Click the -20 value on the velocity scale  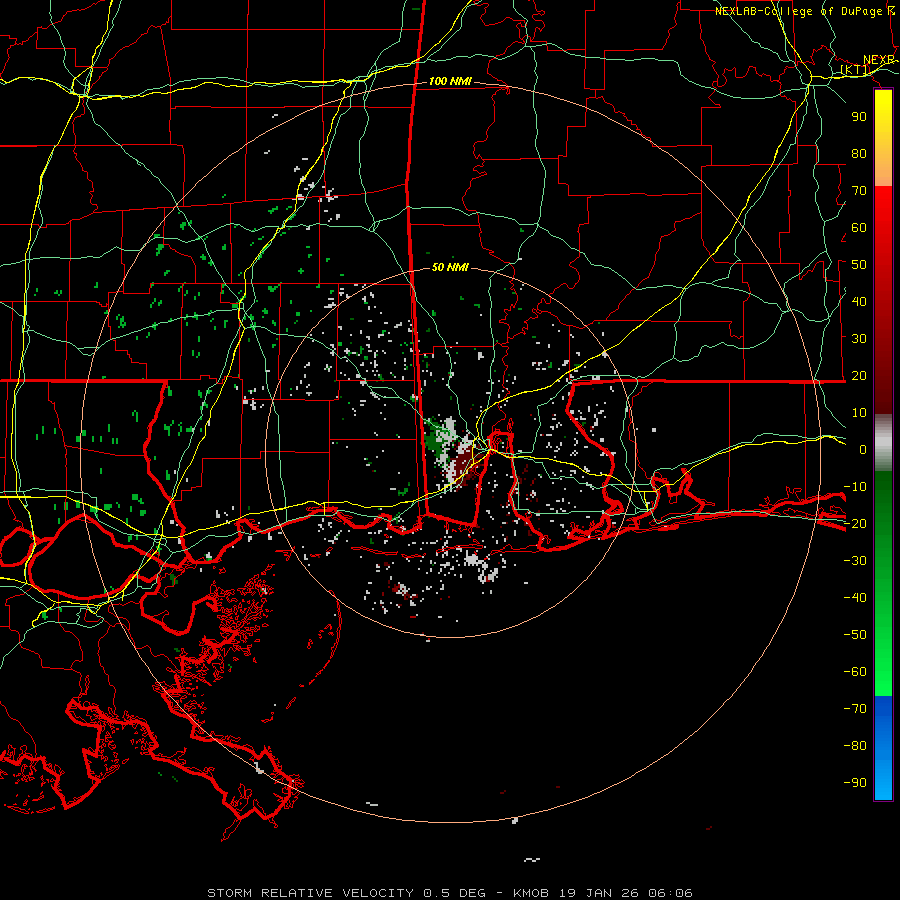click(x=855, y=524)
